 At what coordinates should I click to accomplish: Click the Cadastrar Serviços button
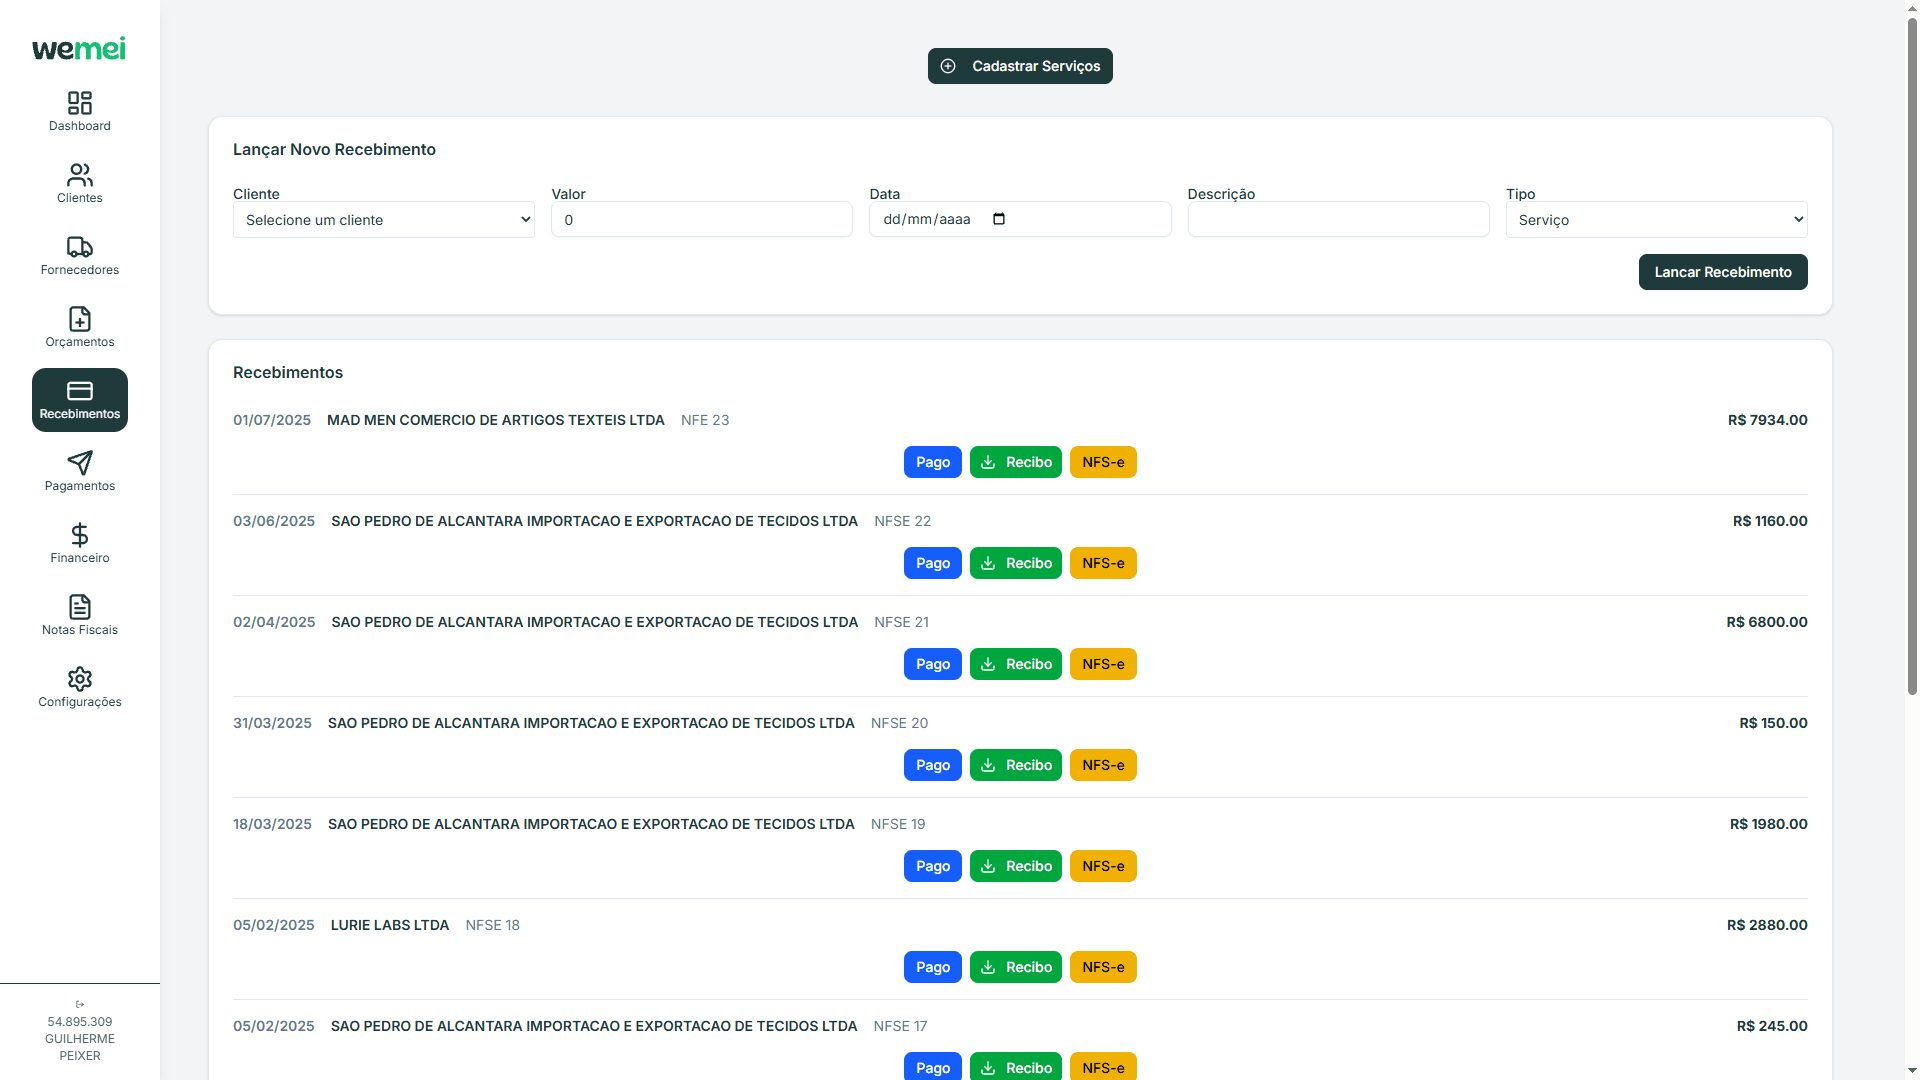coord(1020,66)
